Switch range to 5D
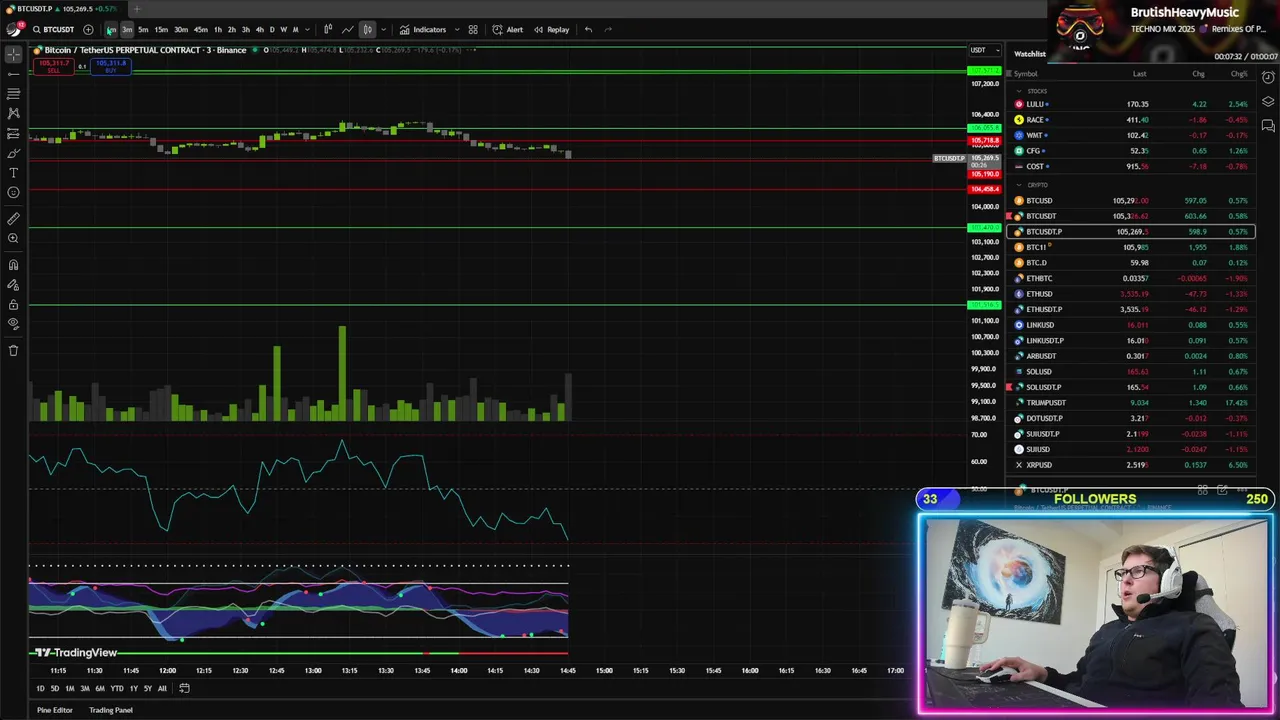Screen dimensions: 1280x720 pos(55,688)
